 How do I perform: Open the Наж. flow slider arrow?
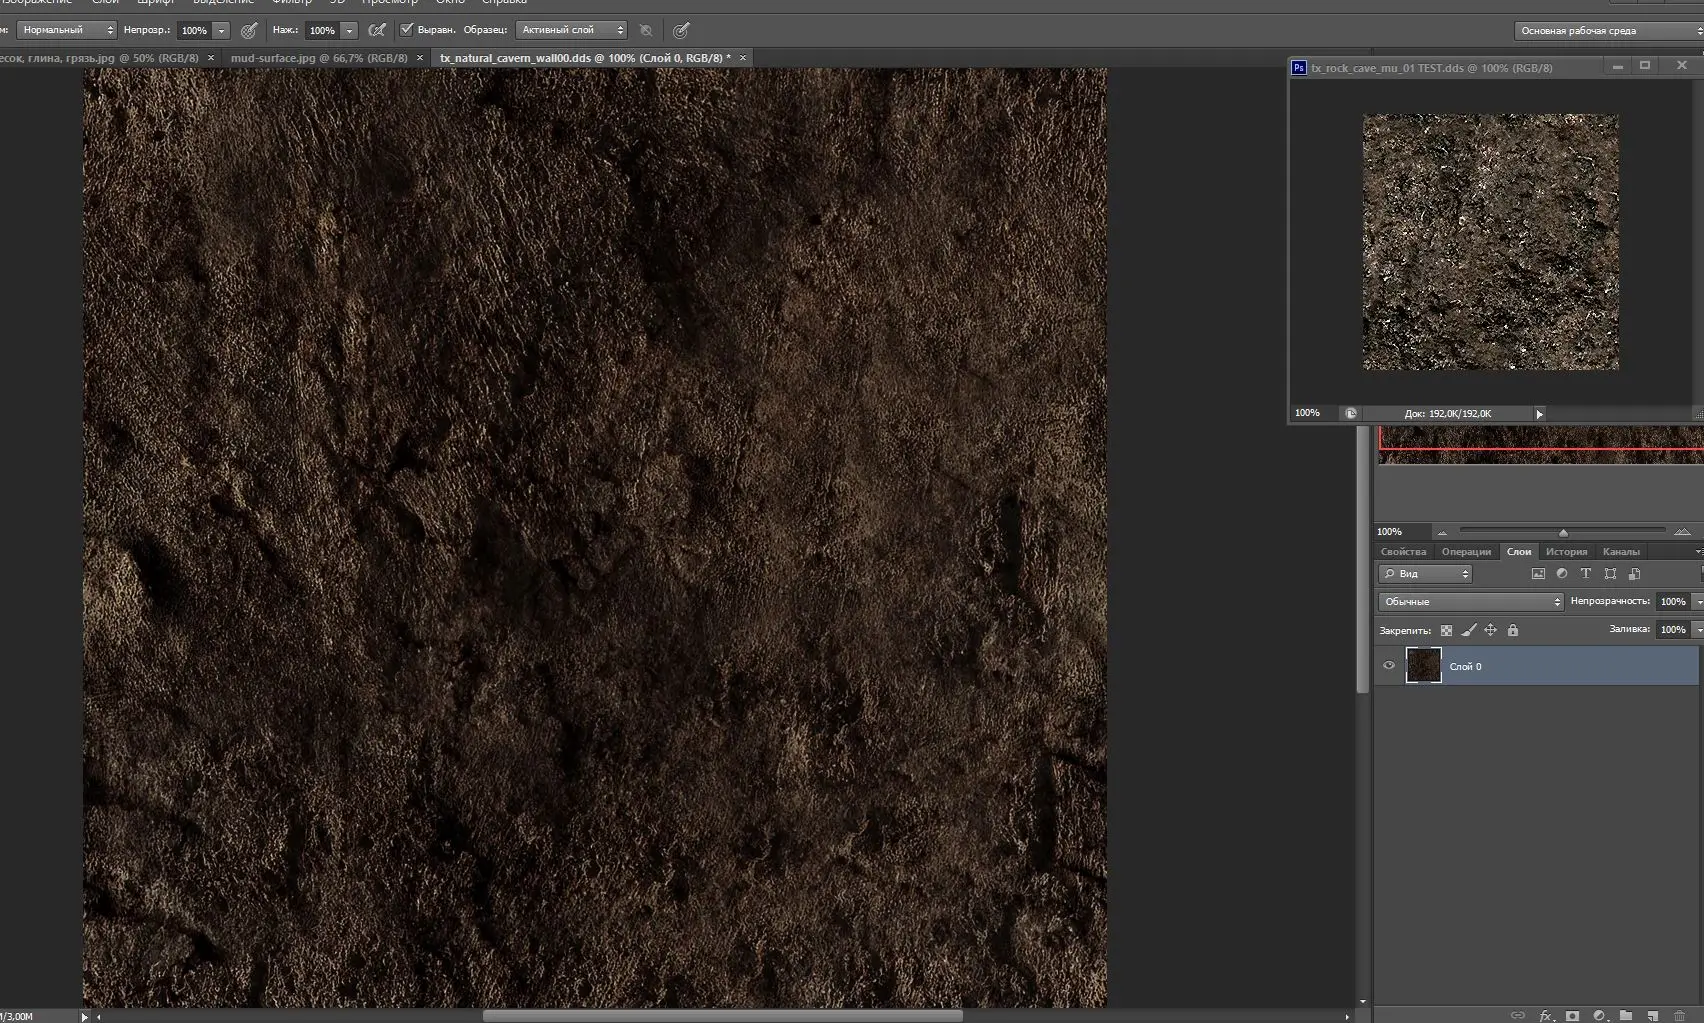(350, 30)
